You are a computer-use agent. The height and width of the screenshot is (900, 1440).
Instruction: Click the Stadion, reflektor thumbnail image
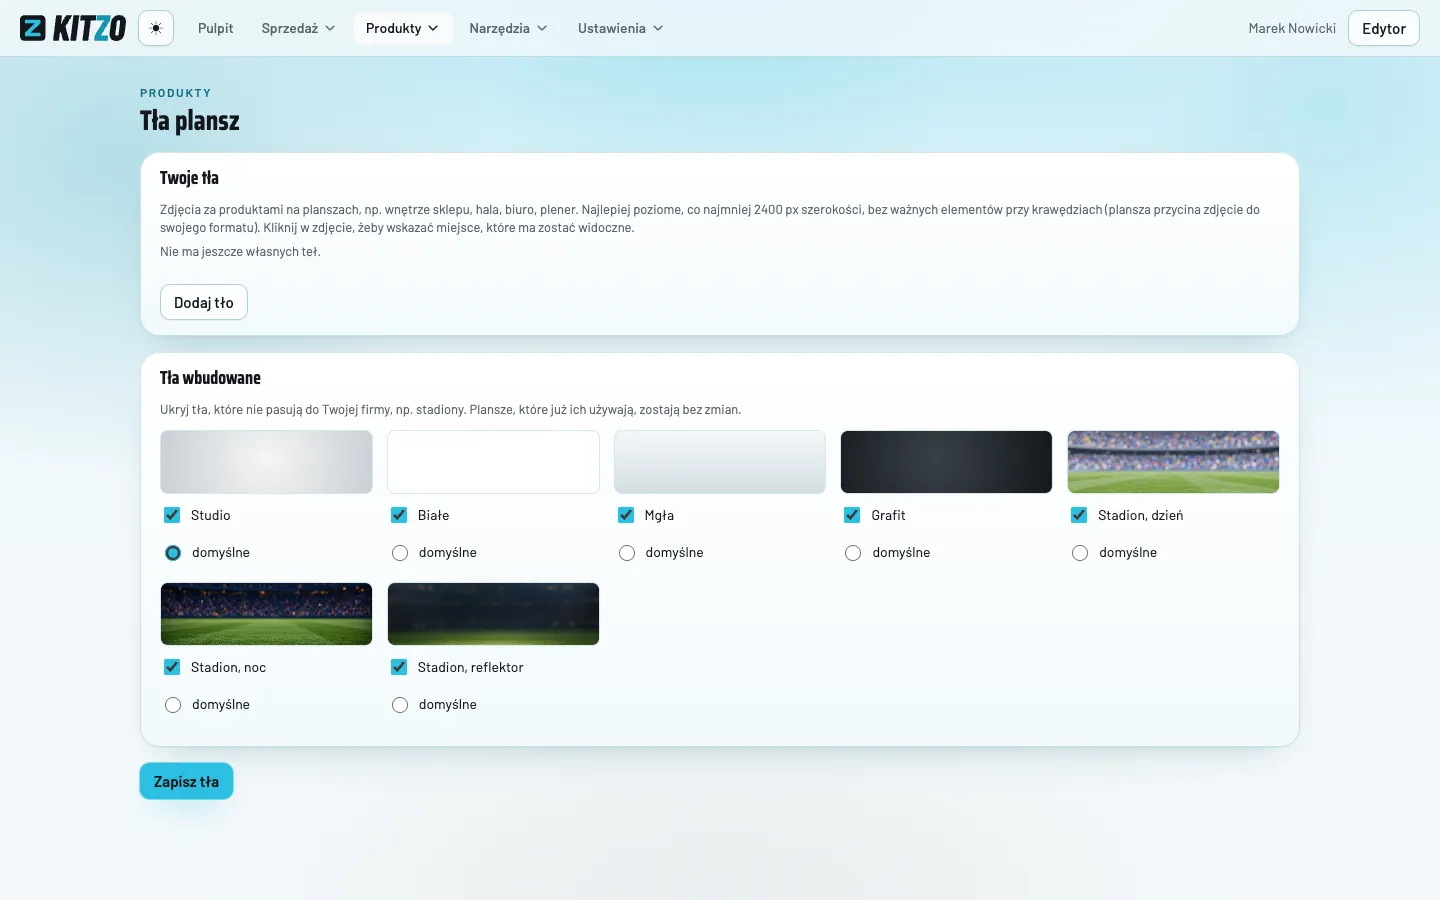[493, 614]
